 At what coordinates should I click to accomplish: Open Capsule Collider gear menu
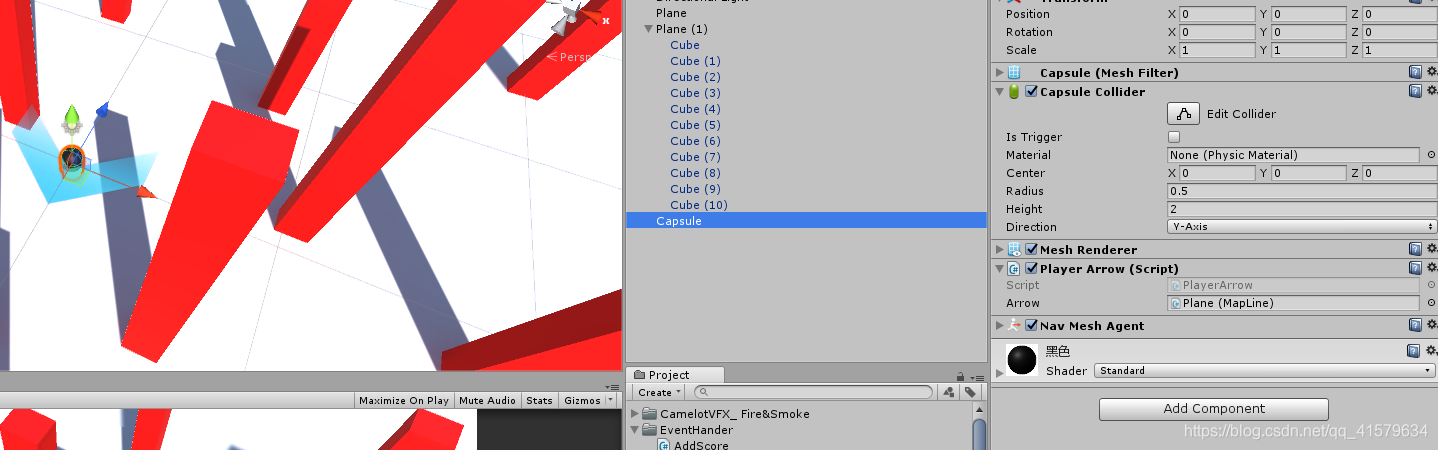coord(1431,91)
